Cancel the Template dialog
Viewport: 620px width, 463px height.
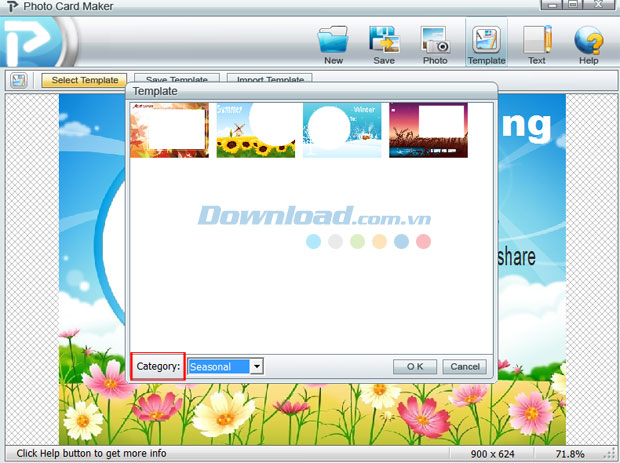coord(465,367)
